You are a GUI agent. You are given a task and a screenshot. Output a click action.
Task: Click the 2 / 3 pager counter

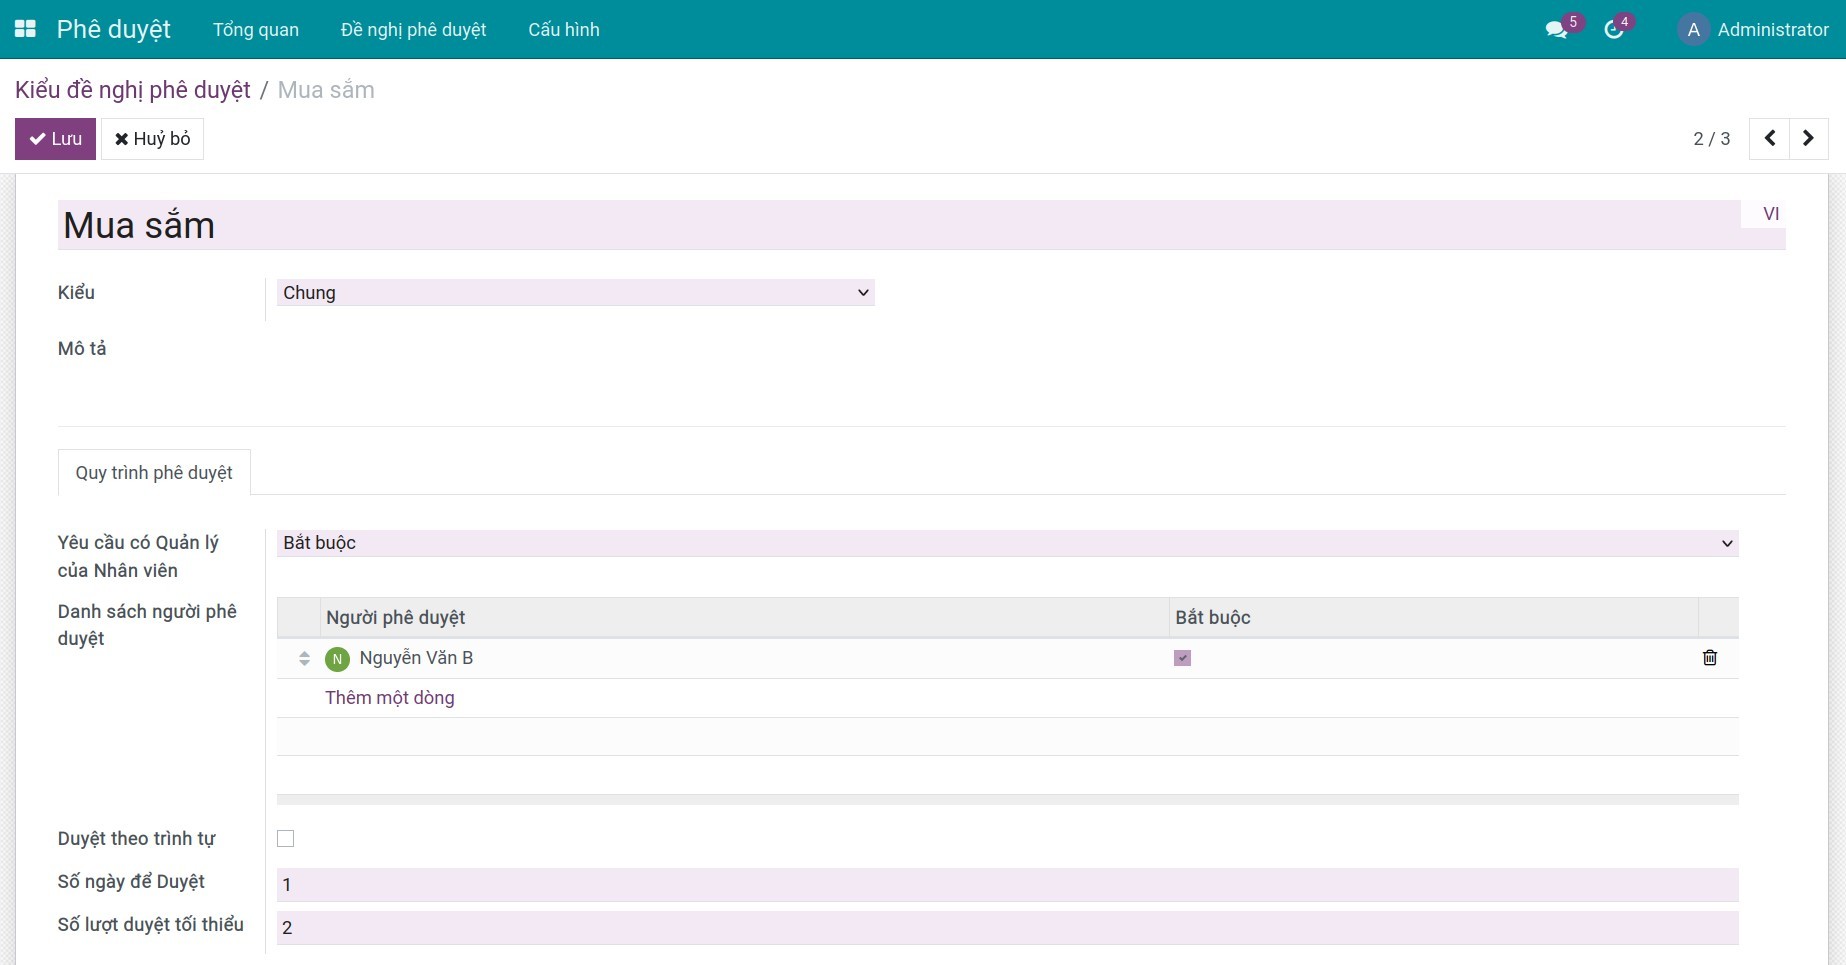(x=1712, y=139)
